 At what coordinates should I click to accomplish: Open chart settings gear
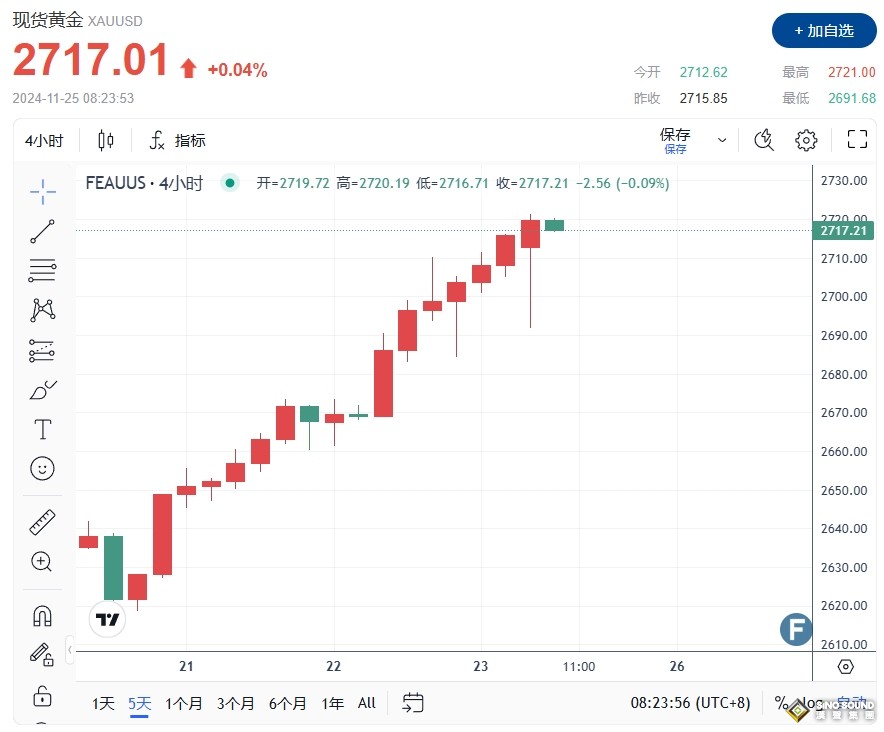tap(806, 140)
